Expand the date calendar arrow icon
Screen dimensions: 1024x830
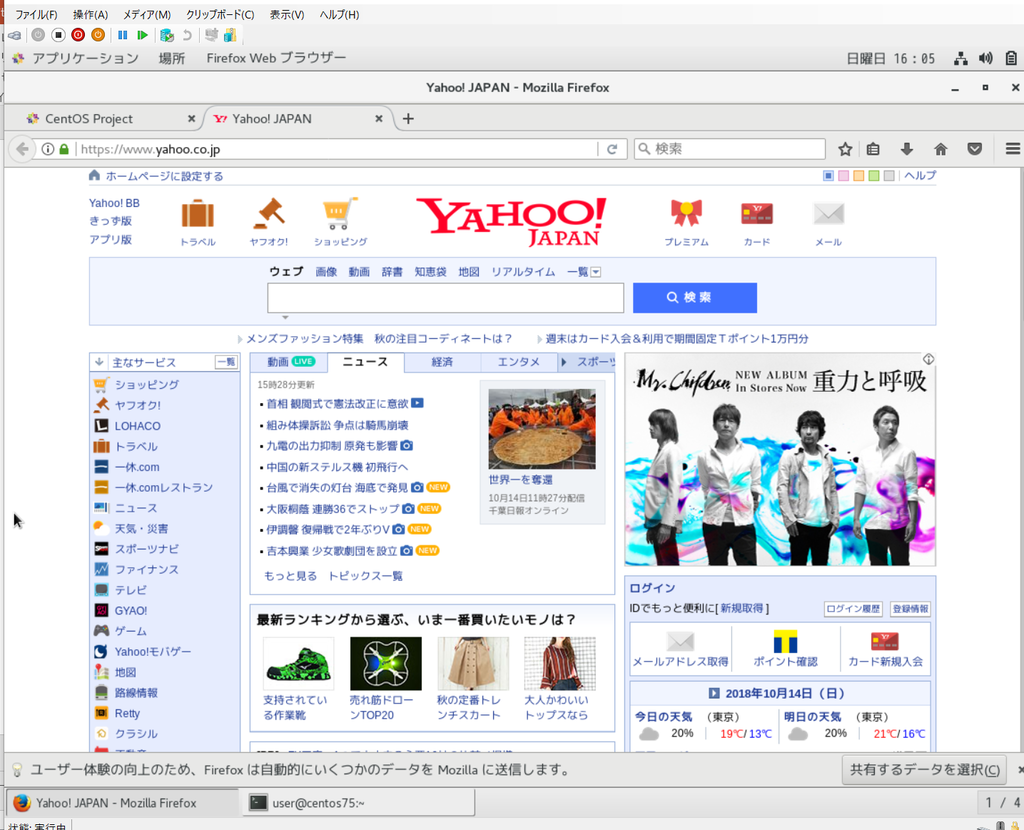tap(714, 694)
